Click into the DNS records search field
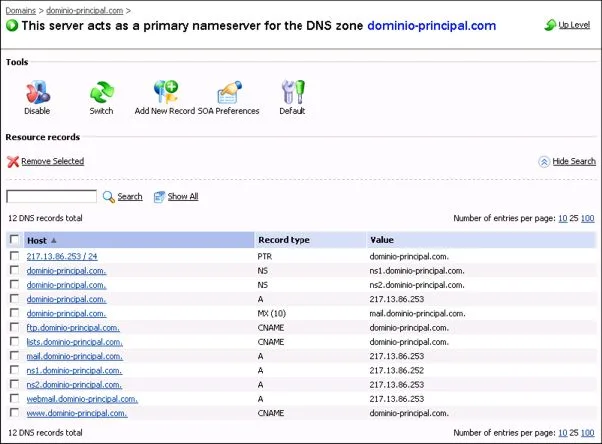 [x=51, y=196]
